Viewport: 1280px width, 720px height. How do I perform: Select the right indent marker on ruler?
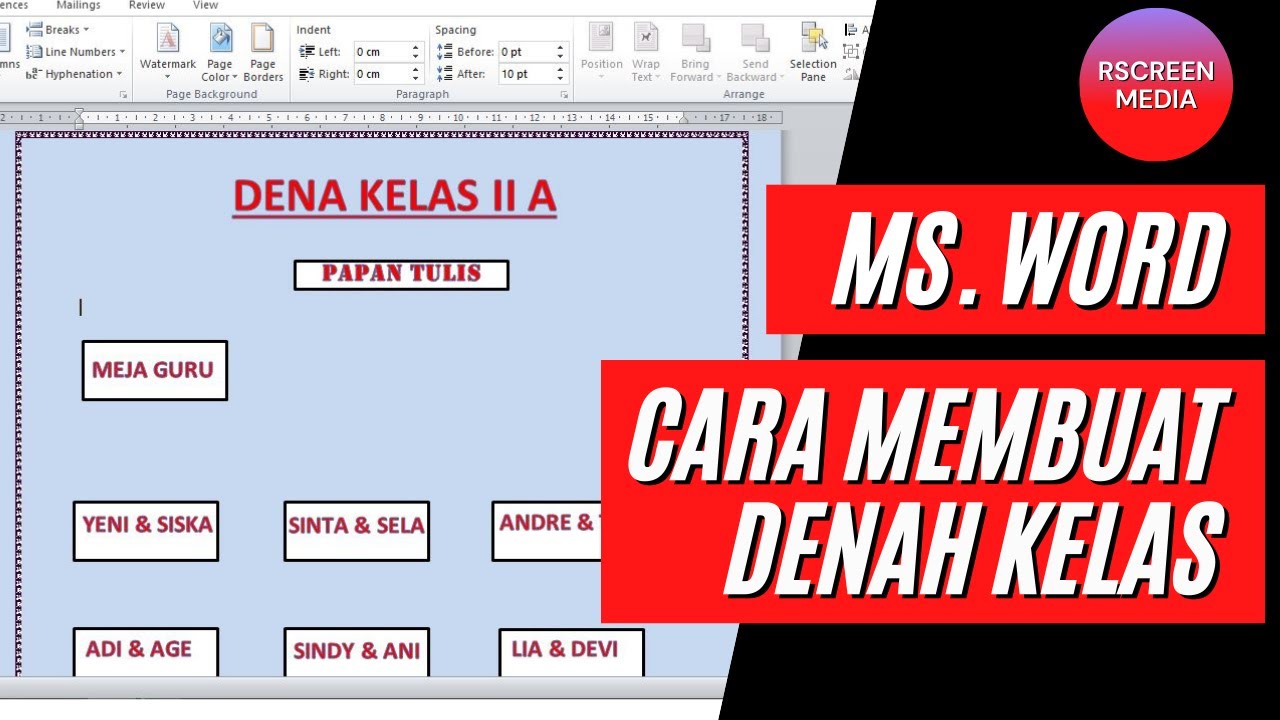click(684, 118)
